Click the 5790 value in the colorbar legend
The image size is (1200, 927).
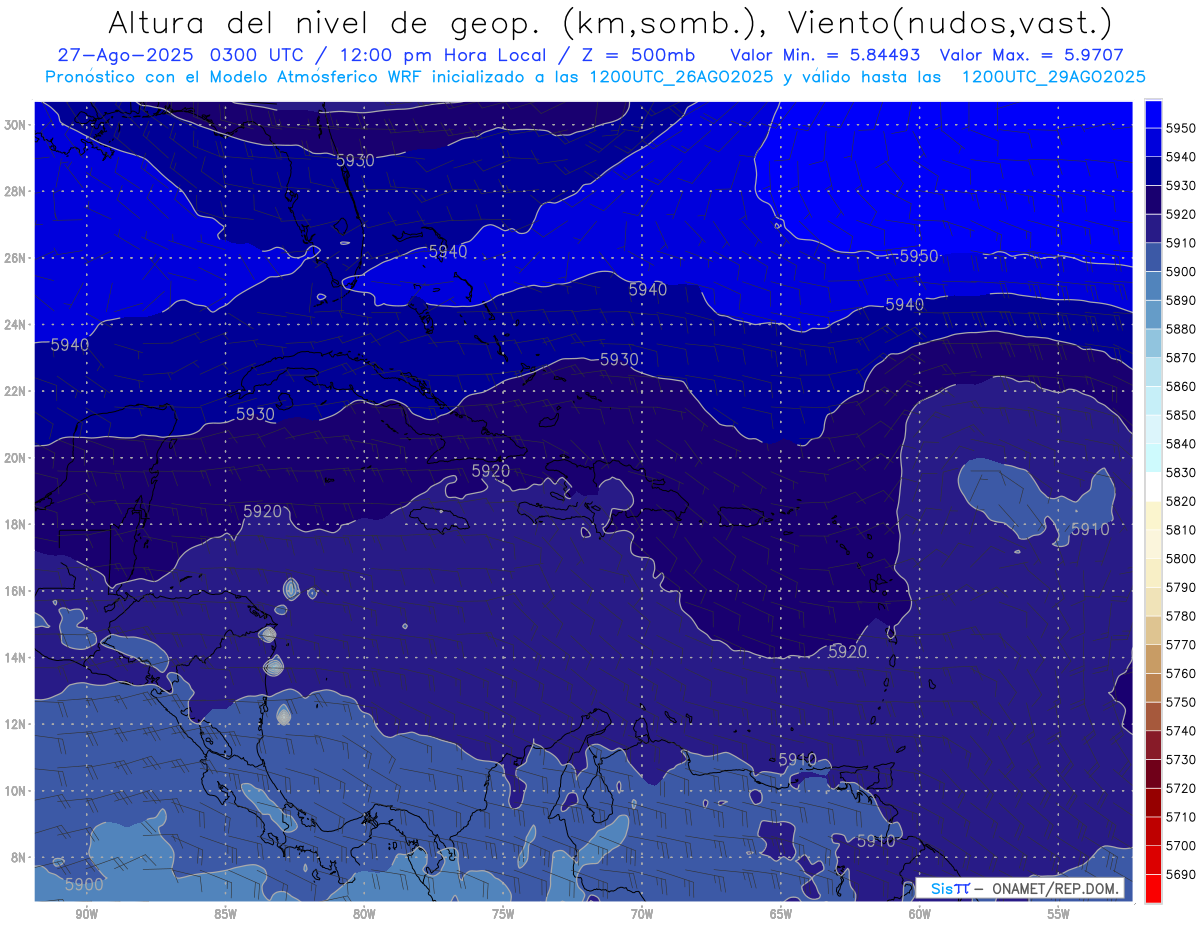(x=1181, y=587)
